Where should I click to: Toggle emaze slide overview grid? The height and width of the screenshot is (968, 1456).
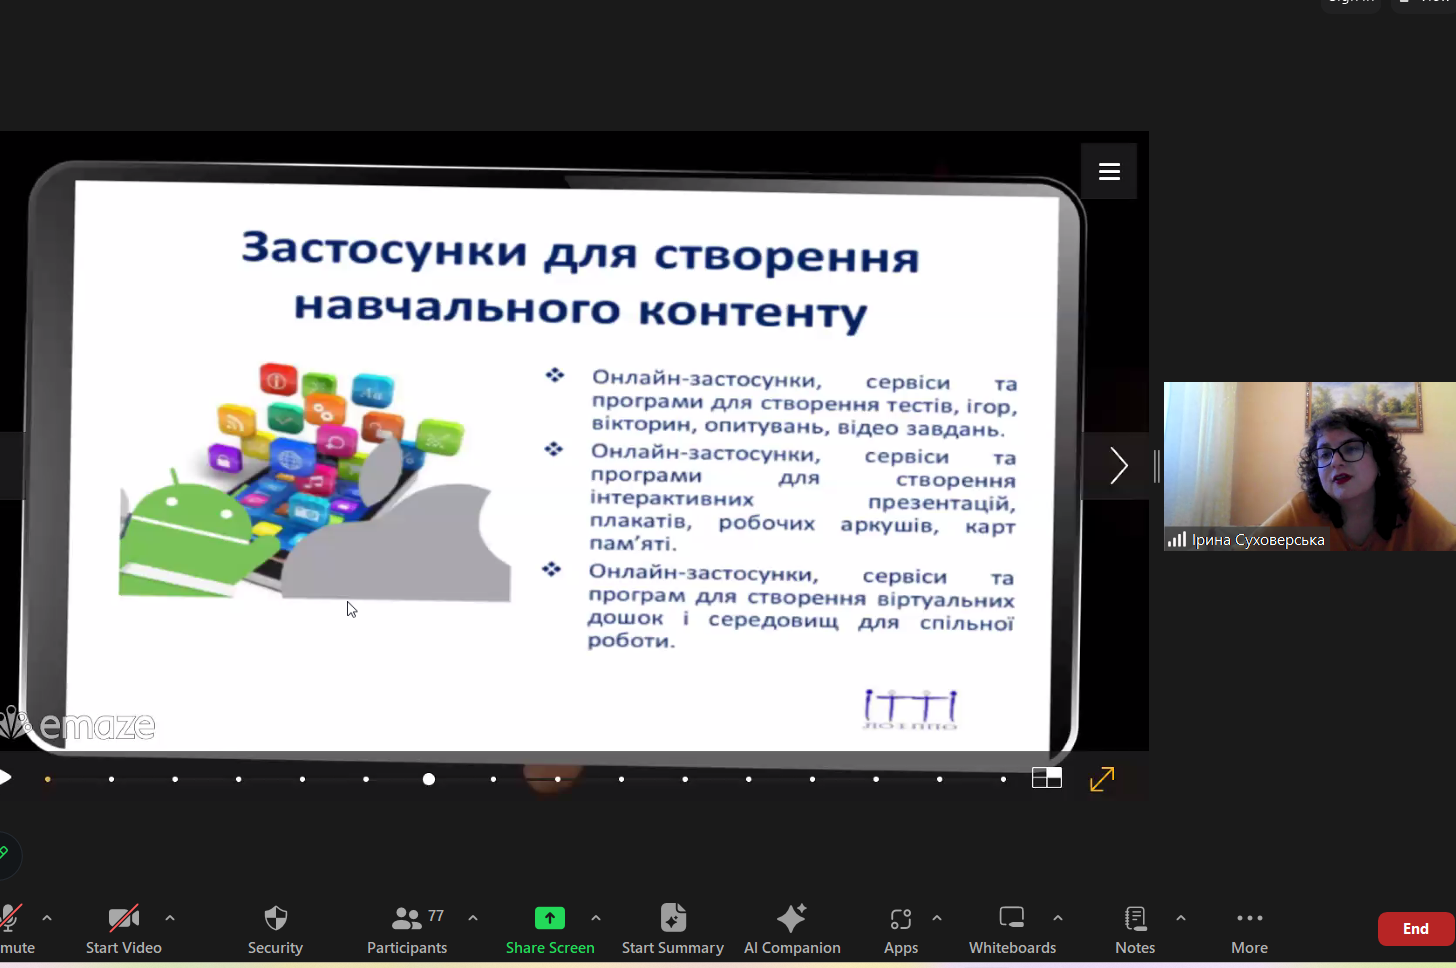[1046, 778]
